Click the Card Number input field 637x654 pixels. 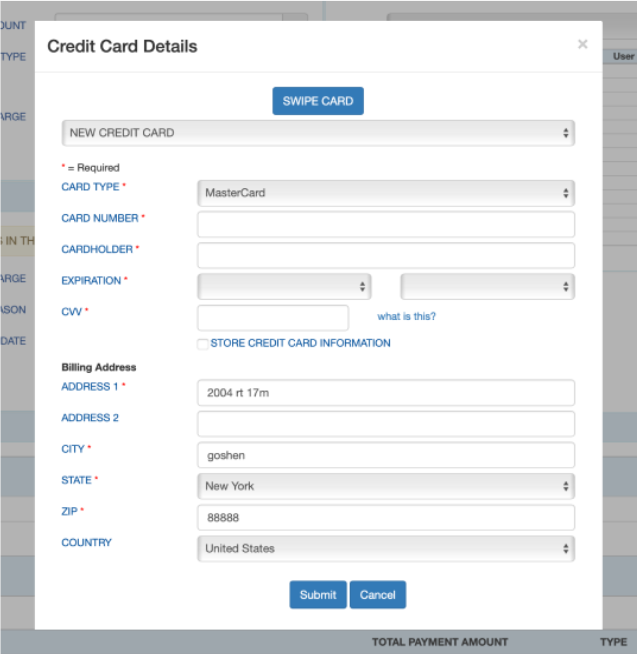click(386, 224)
